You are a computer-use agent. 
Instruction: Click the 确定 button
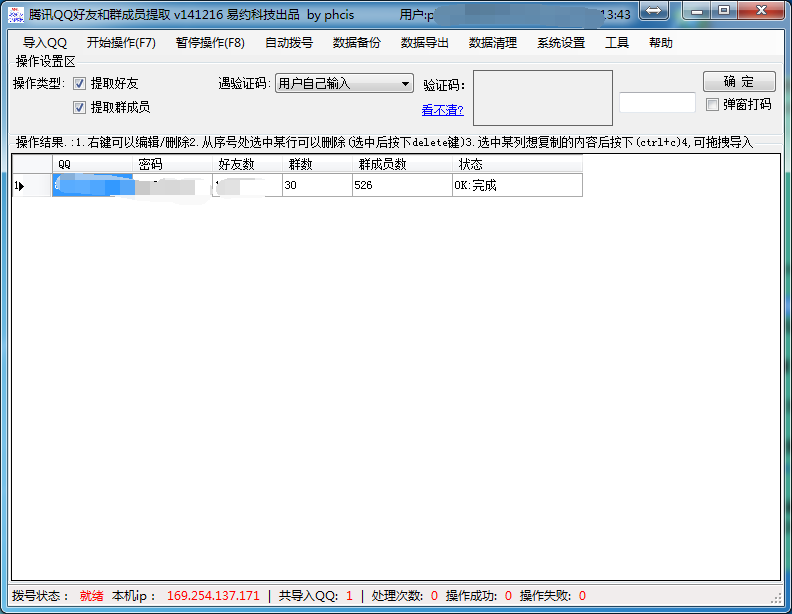tap(739, 81)
